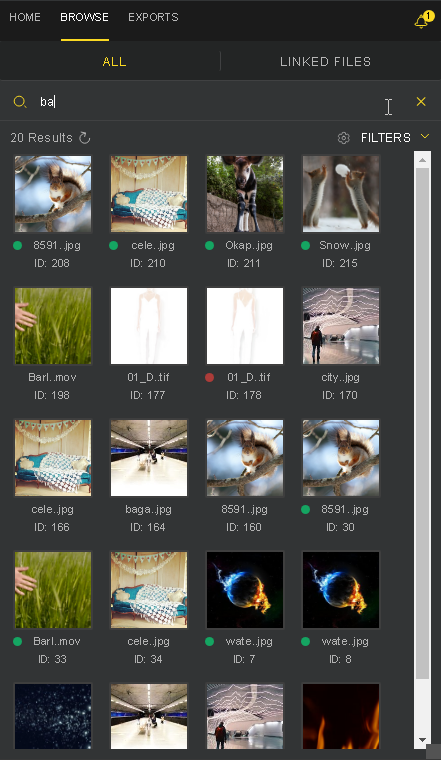Open the notifications bell icon
Image resolution: width=441 pixels, height=760 pixels.
(x=423, y=20)
